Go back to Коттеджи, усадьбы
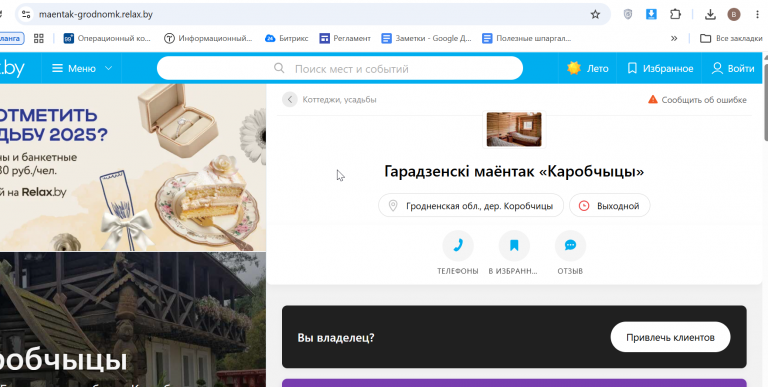768x387 pixels. coord(339,99)
